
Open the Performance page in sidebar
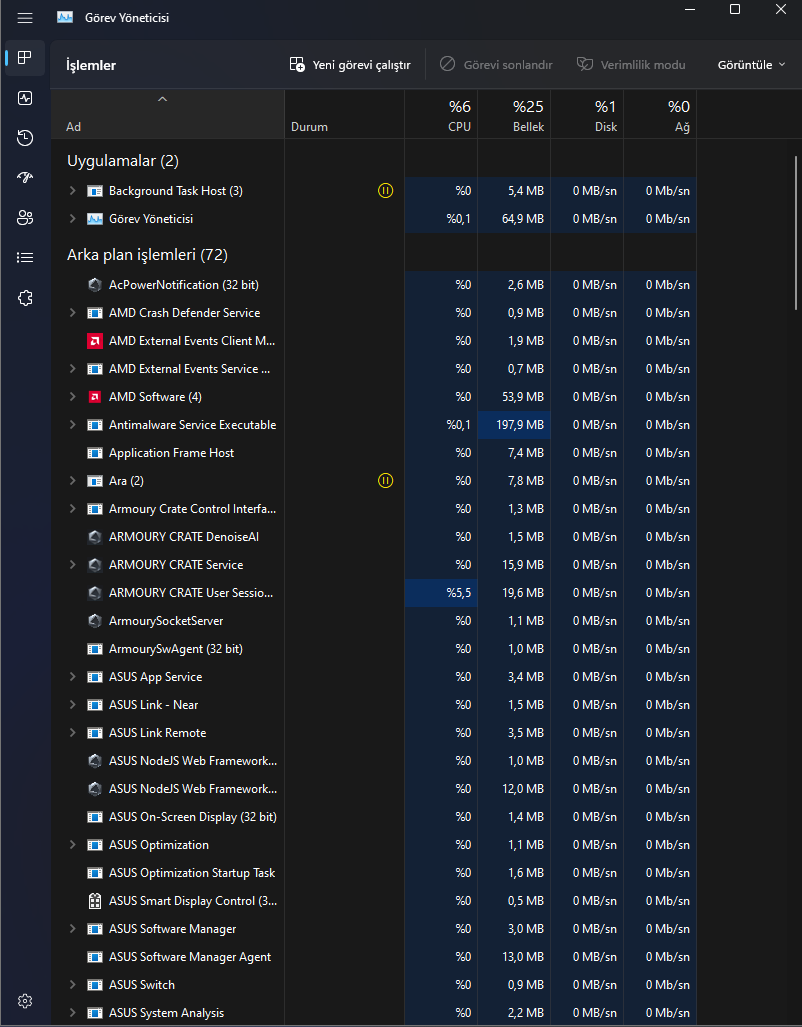pos(25,98)
